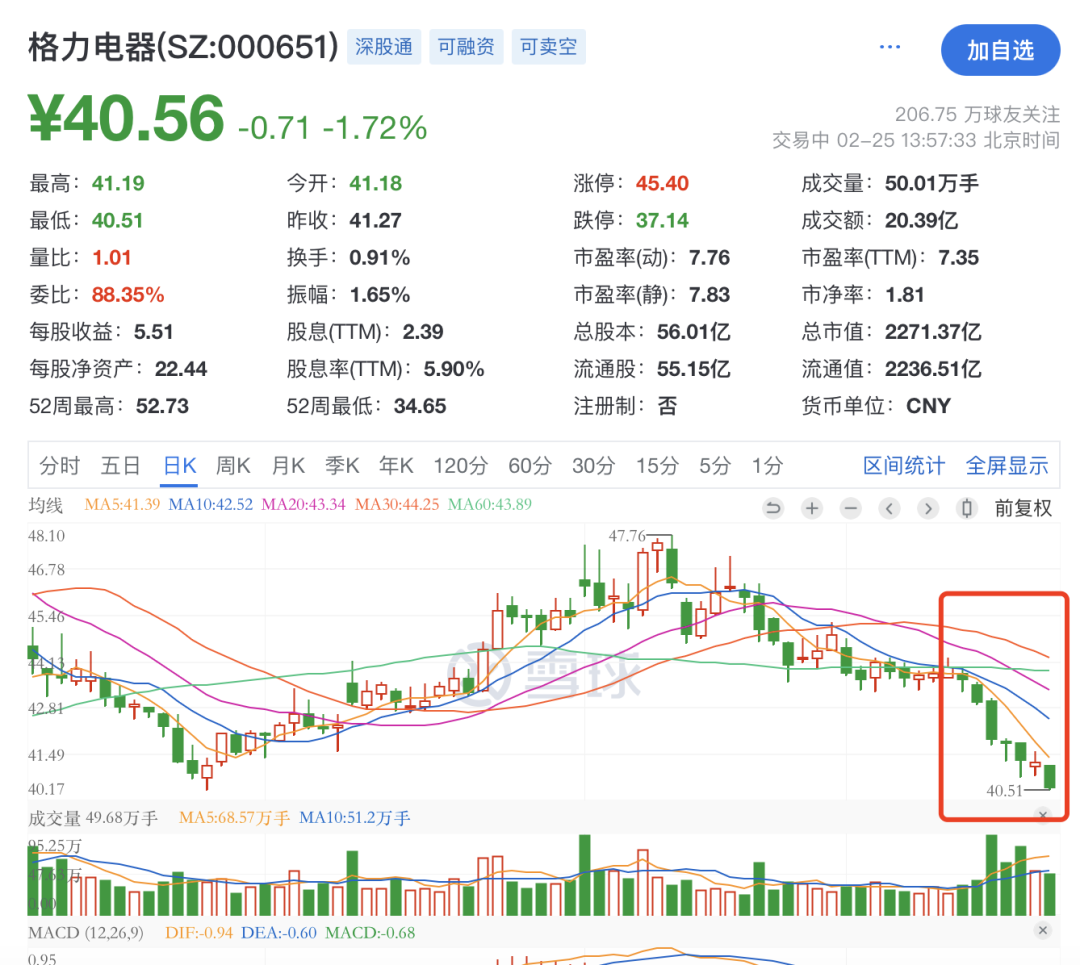Click the MA10:42.52 moving average label
The image size is (1080, 965).
click(x=211, y=505)
